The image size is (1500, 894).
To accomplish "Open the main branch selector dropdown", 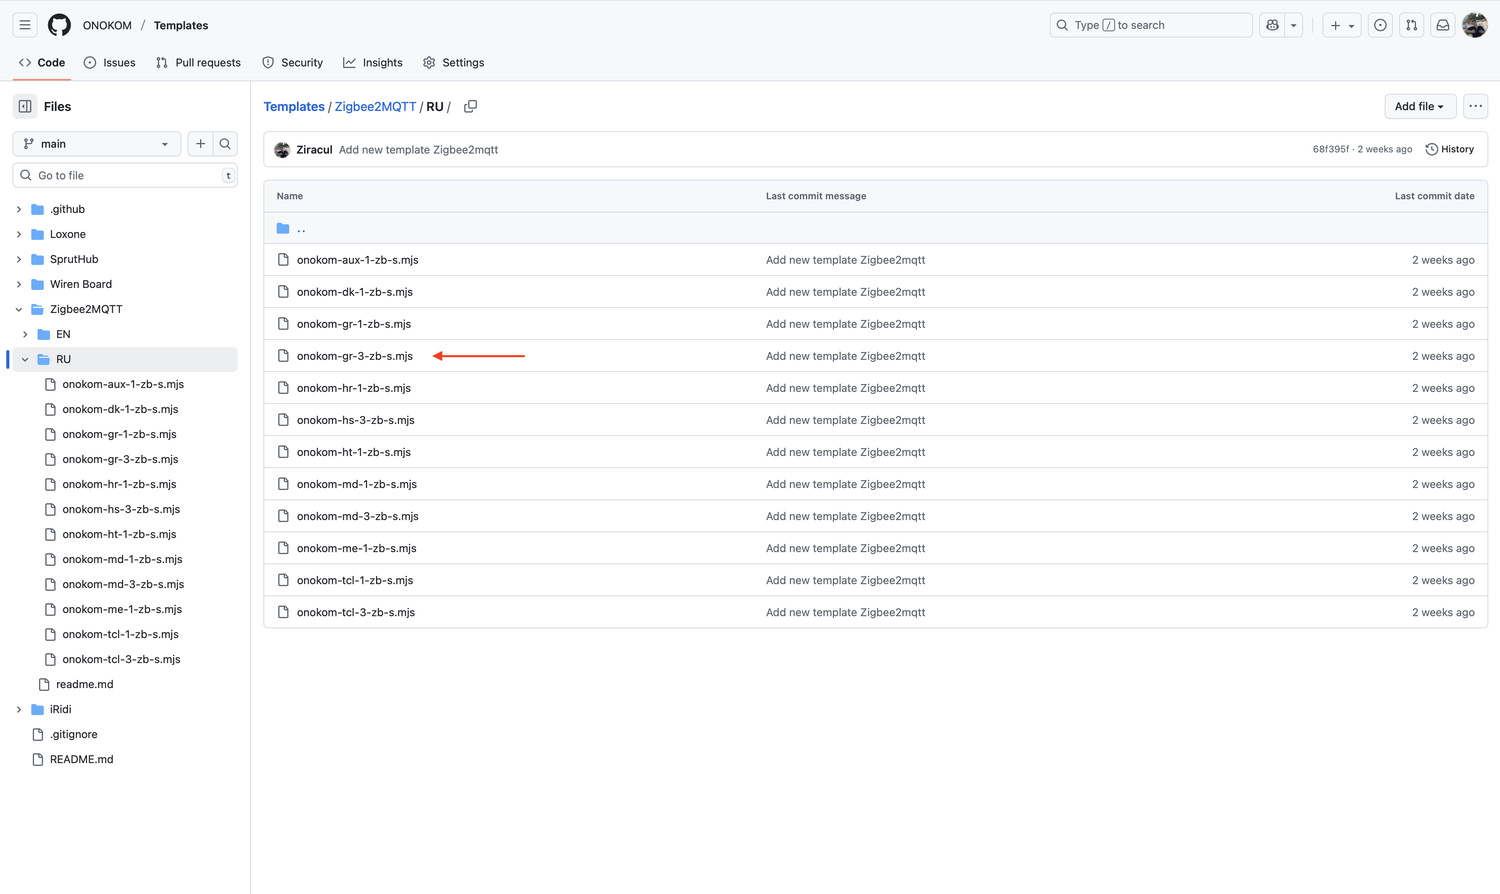I will click(x=97, y=144).
